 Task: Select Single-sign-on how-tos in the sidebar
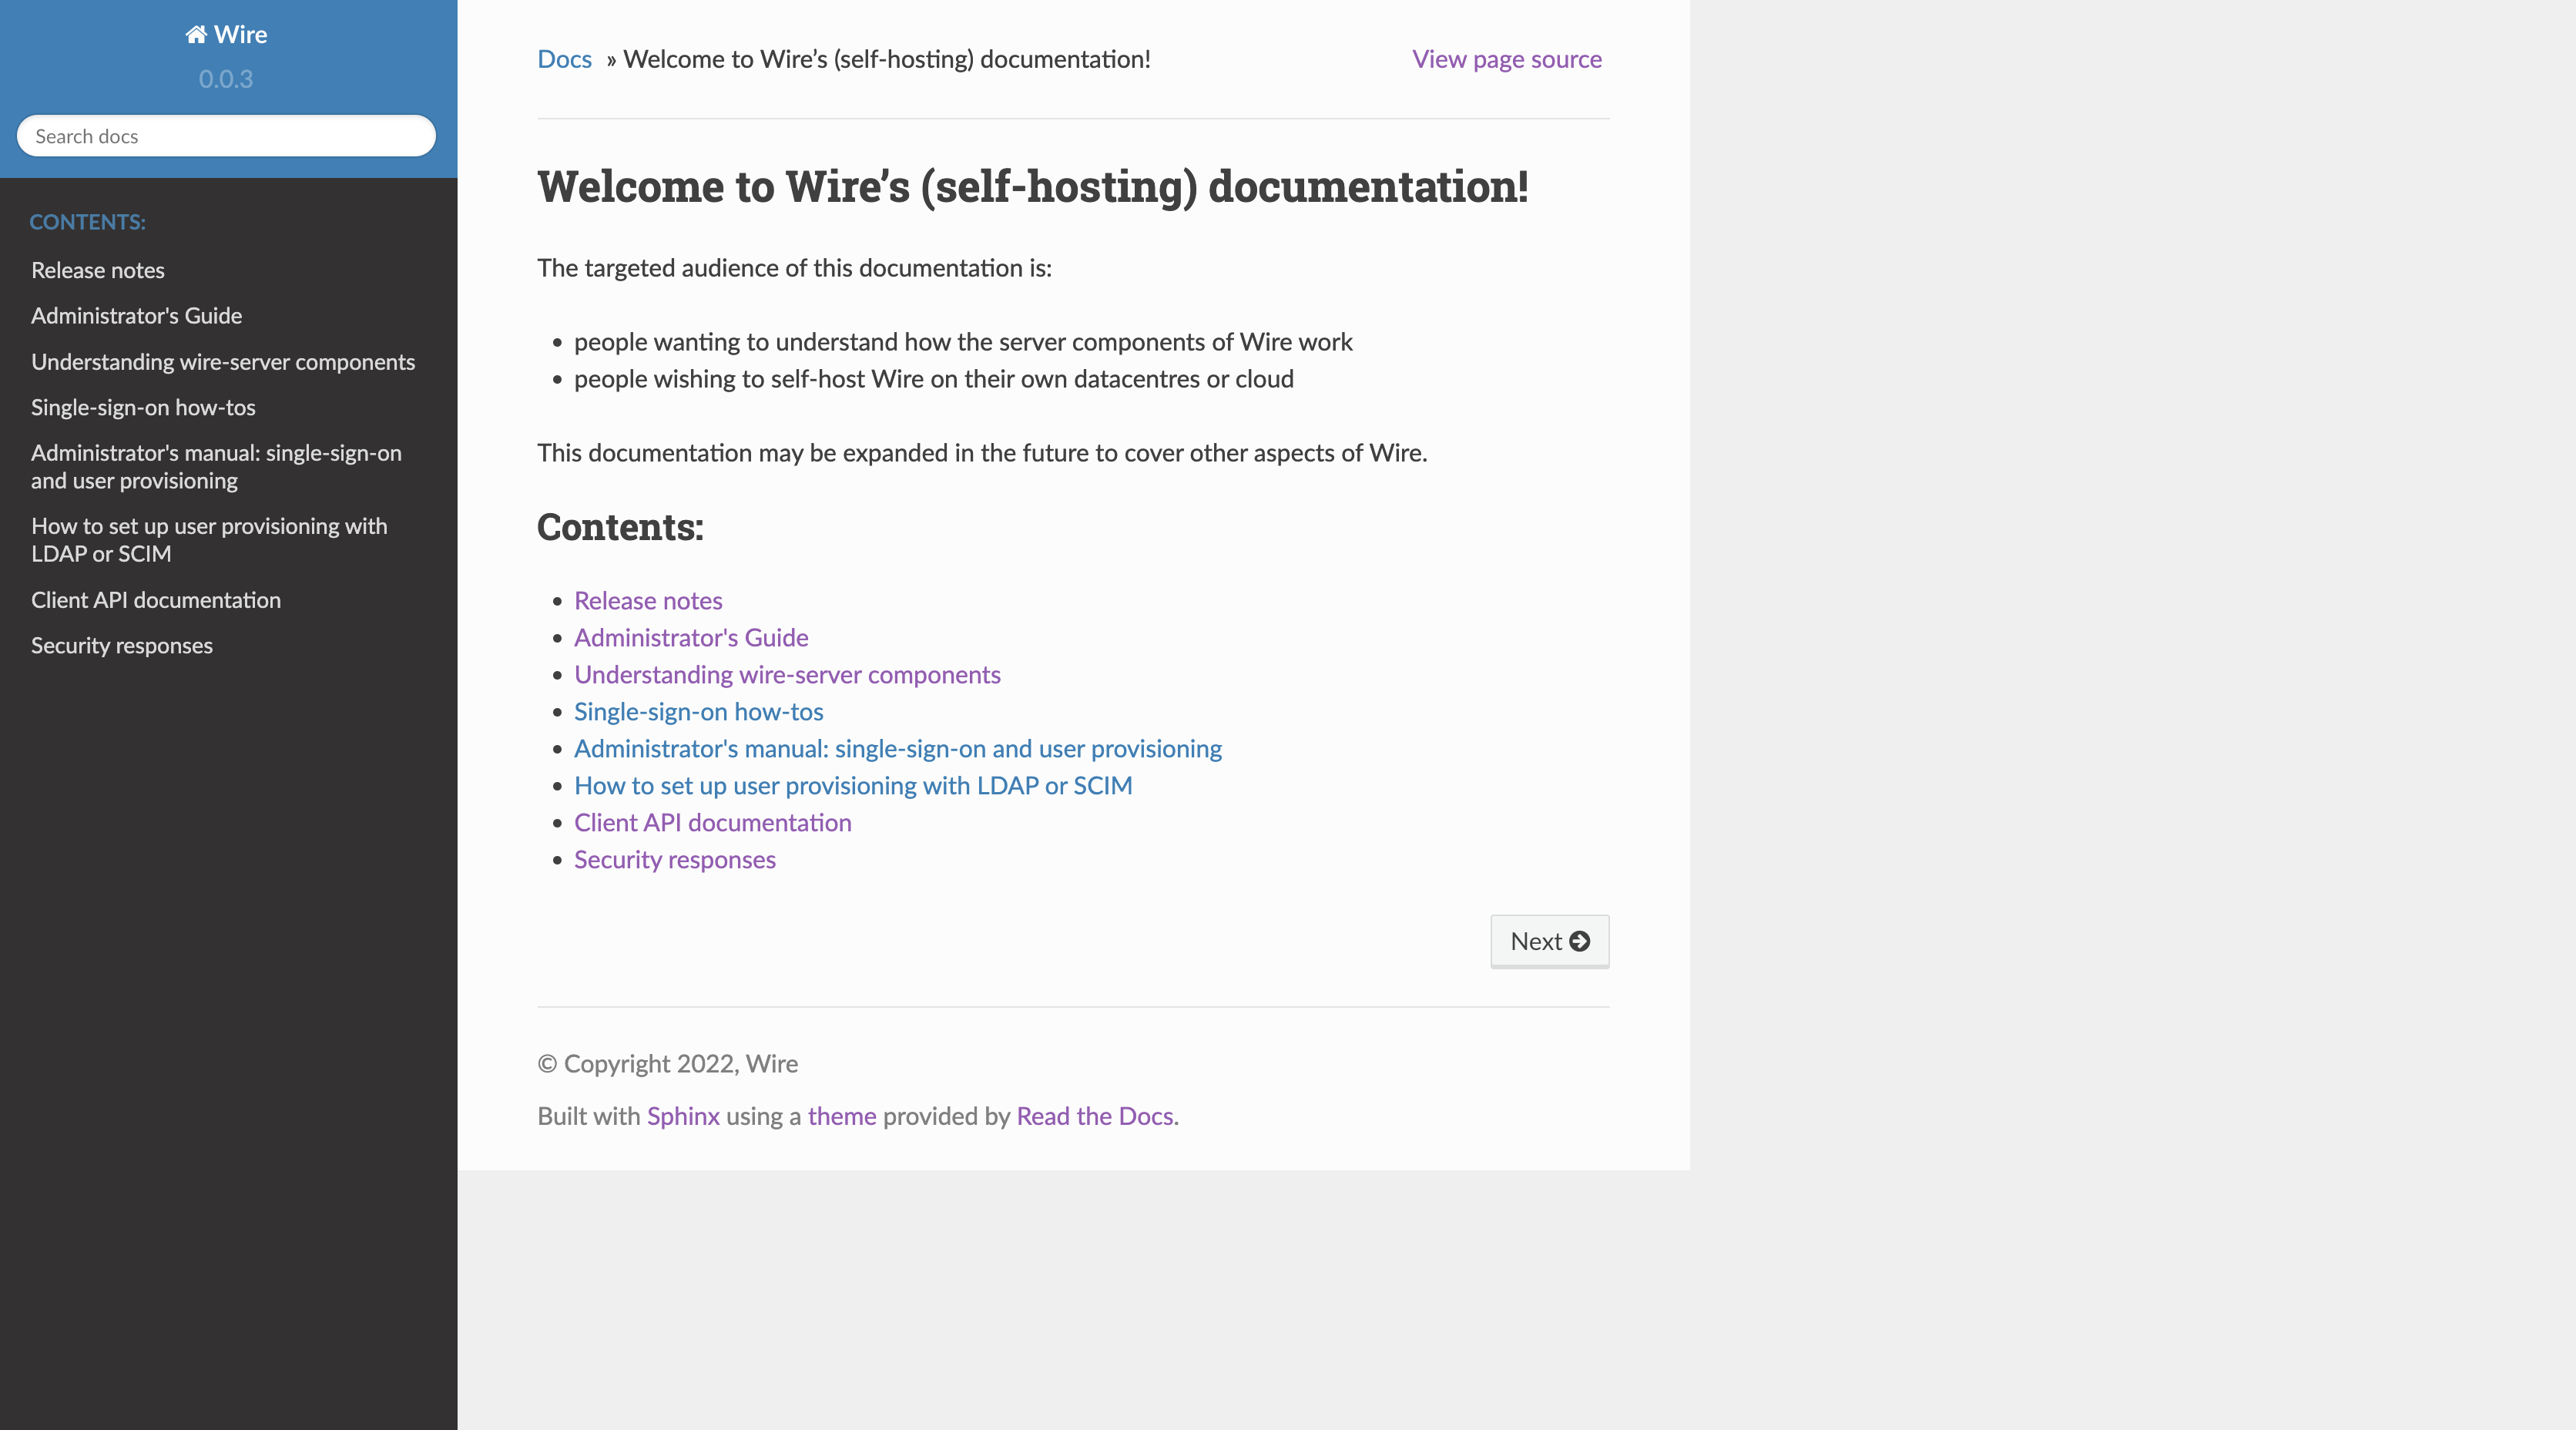pyautogui.click(x=143, y=407)
